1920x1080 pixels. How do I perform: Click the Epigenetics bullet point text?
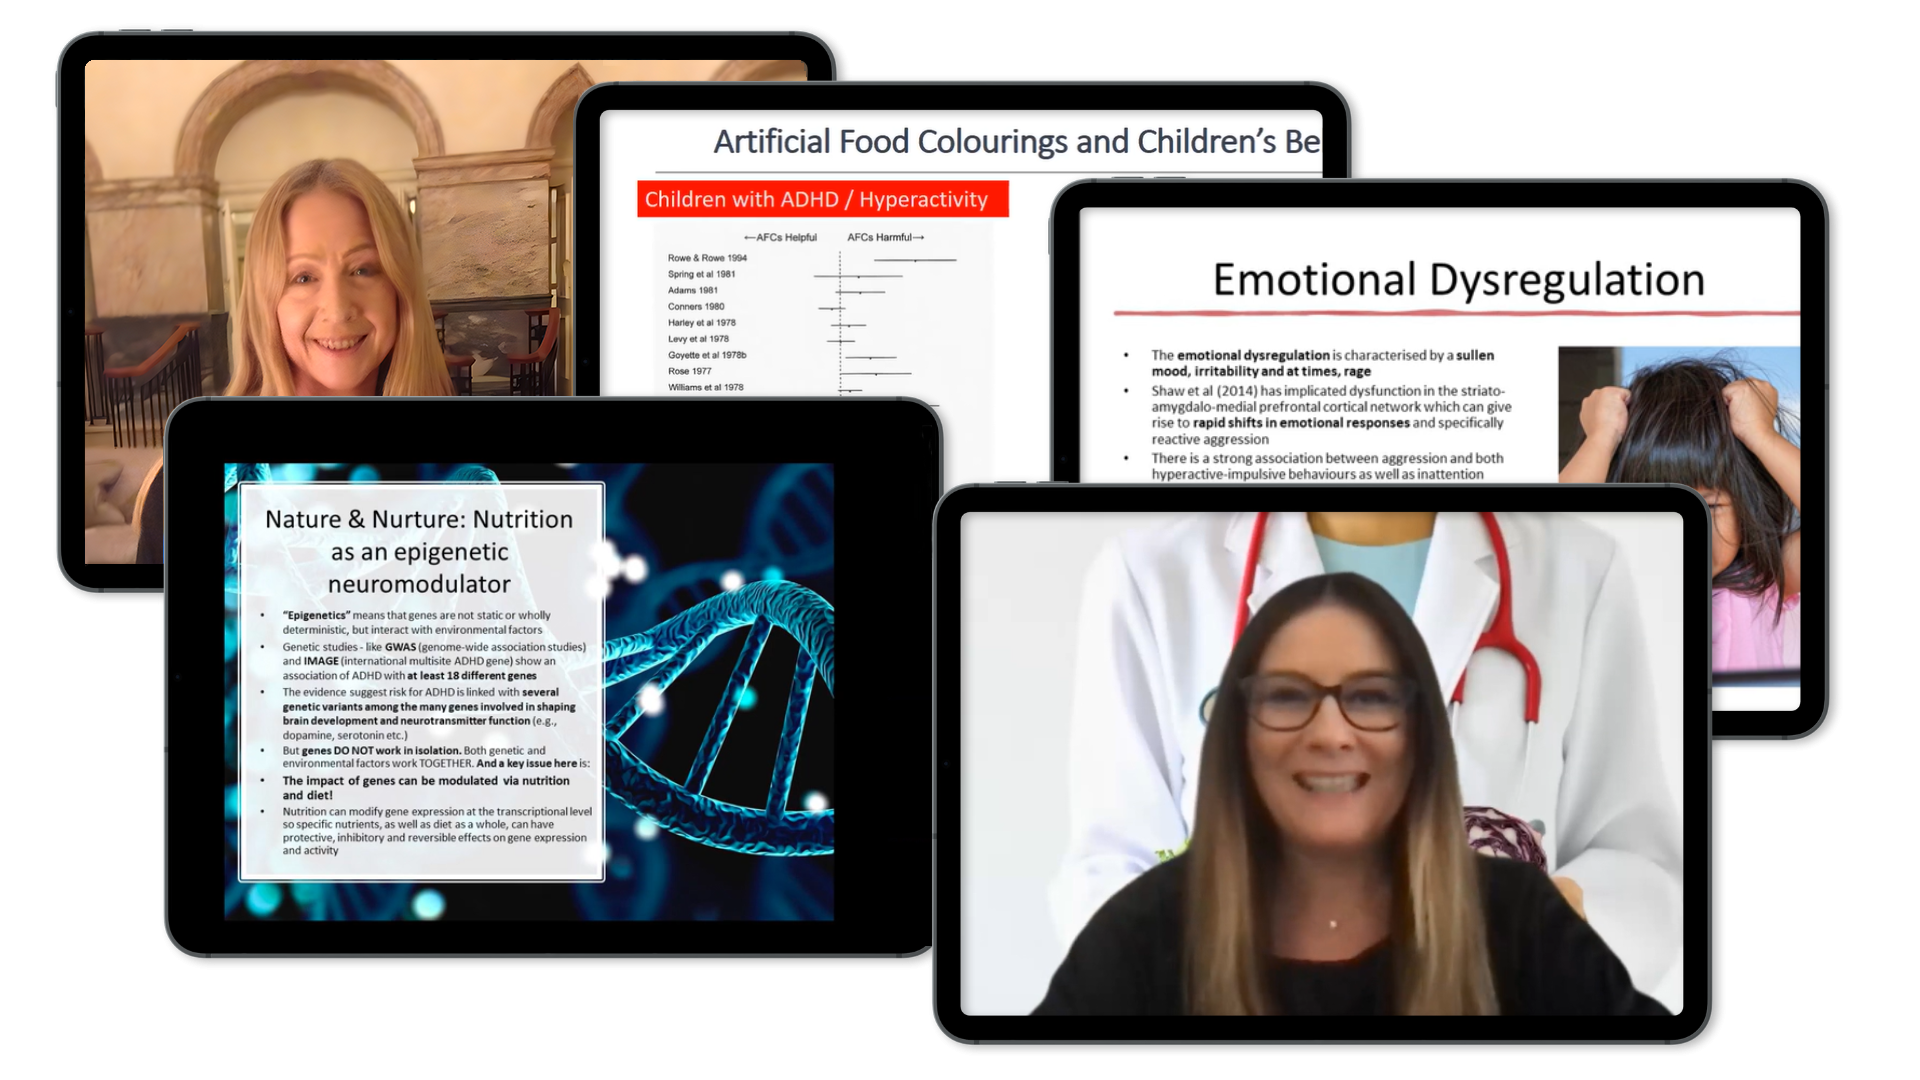(x=416, y=622)
